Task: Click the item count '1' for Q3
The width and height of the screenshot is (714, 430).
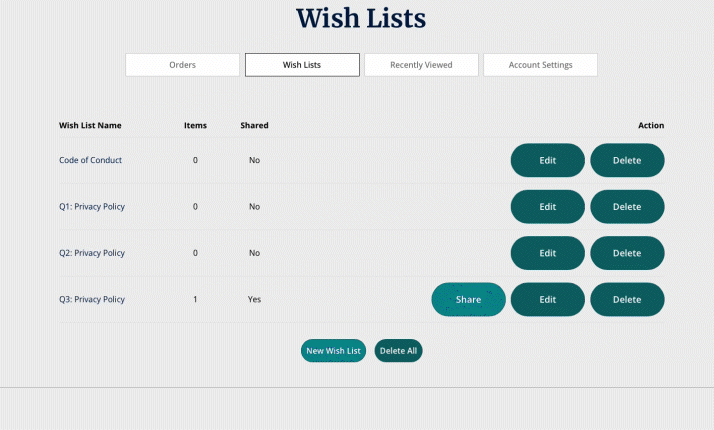Action: point(195,299)
